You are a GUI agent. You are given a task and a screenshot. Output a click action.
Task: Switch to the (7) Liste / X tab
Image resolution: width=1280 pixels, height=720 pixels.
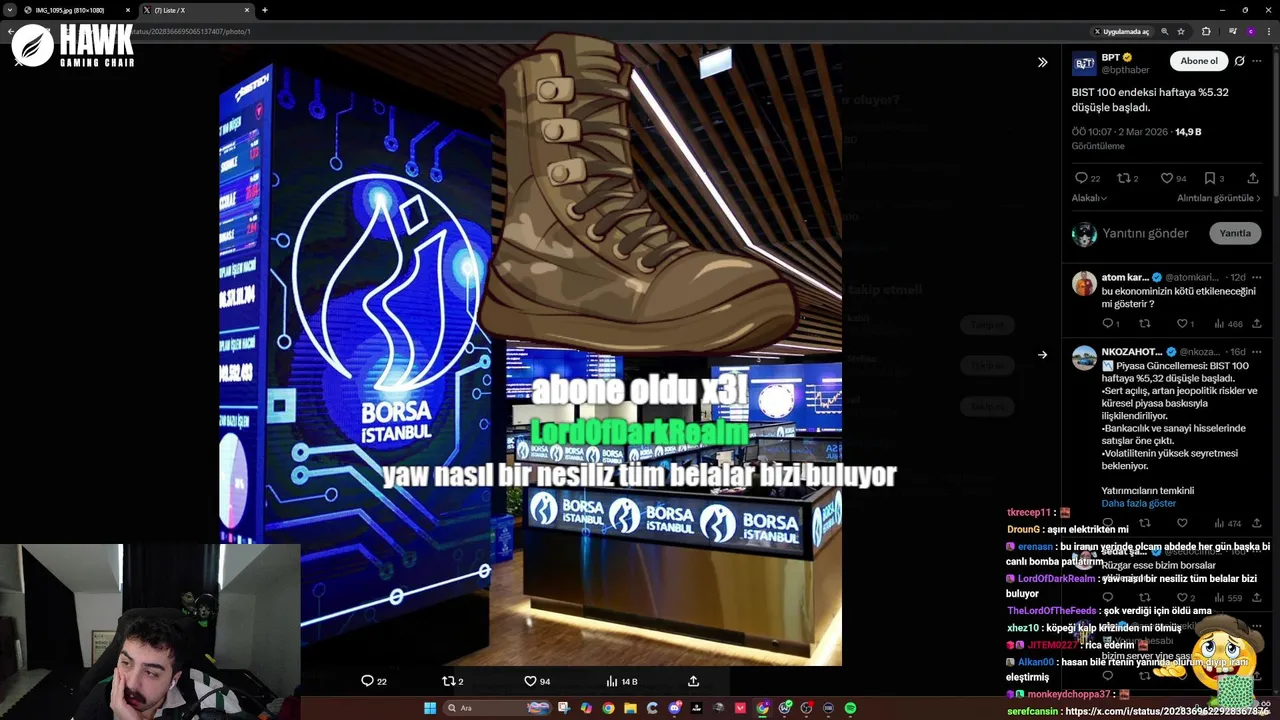pyautogui.click(x=195, y=10)
